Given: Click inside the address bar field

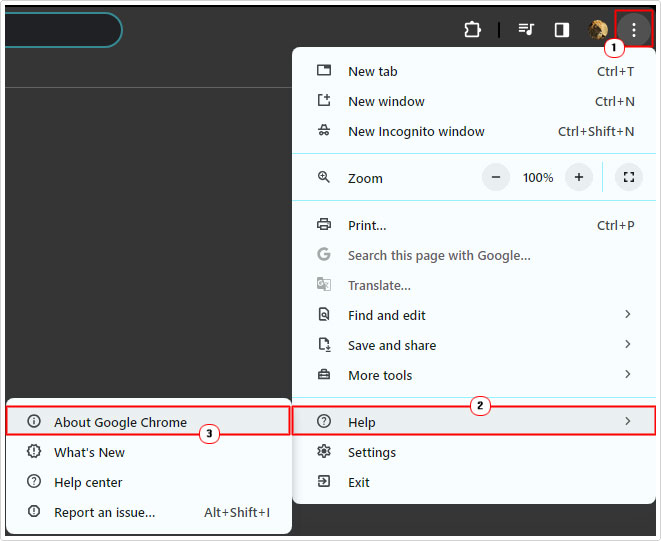Looking at the screenshot, I should tap(63, 30).
